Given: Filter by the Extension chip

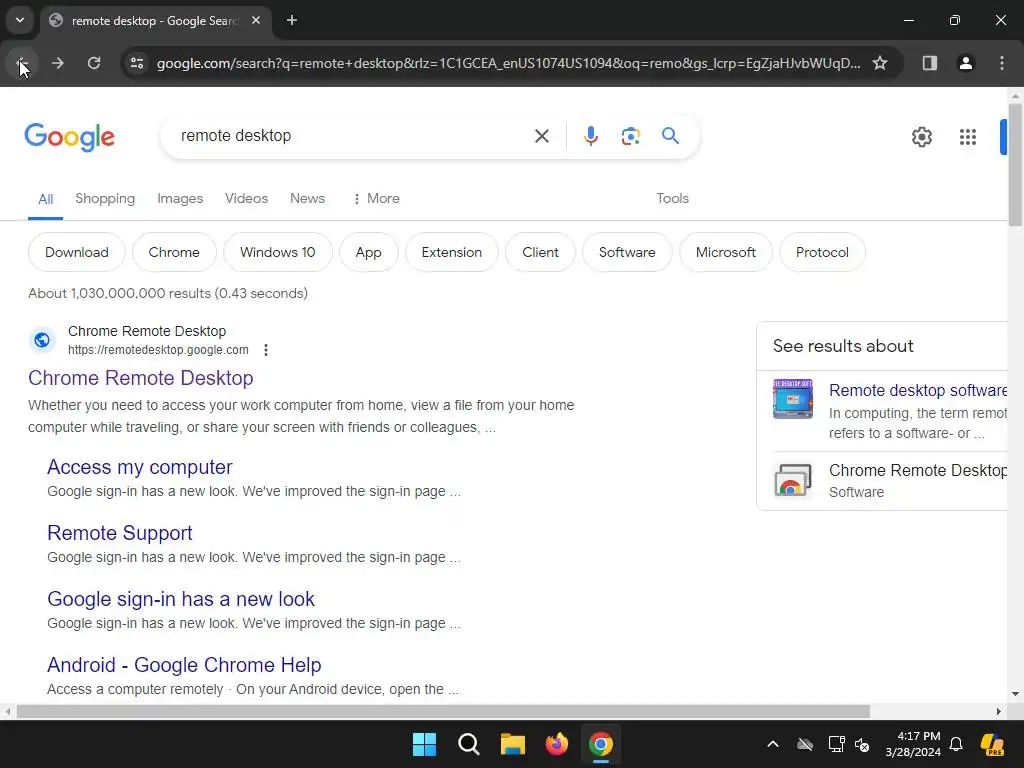Looking at the screenshot, I should click(x=452, y=252).
